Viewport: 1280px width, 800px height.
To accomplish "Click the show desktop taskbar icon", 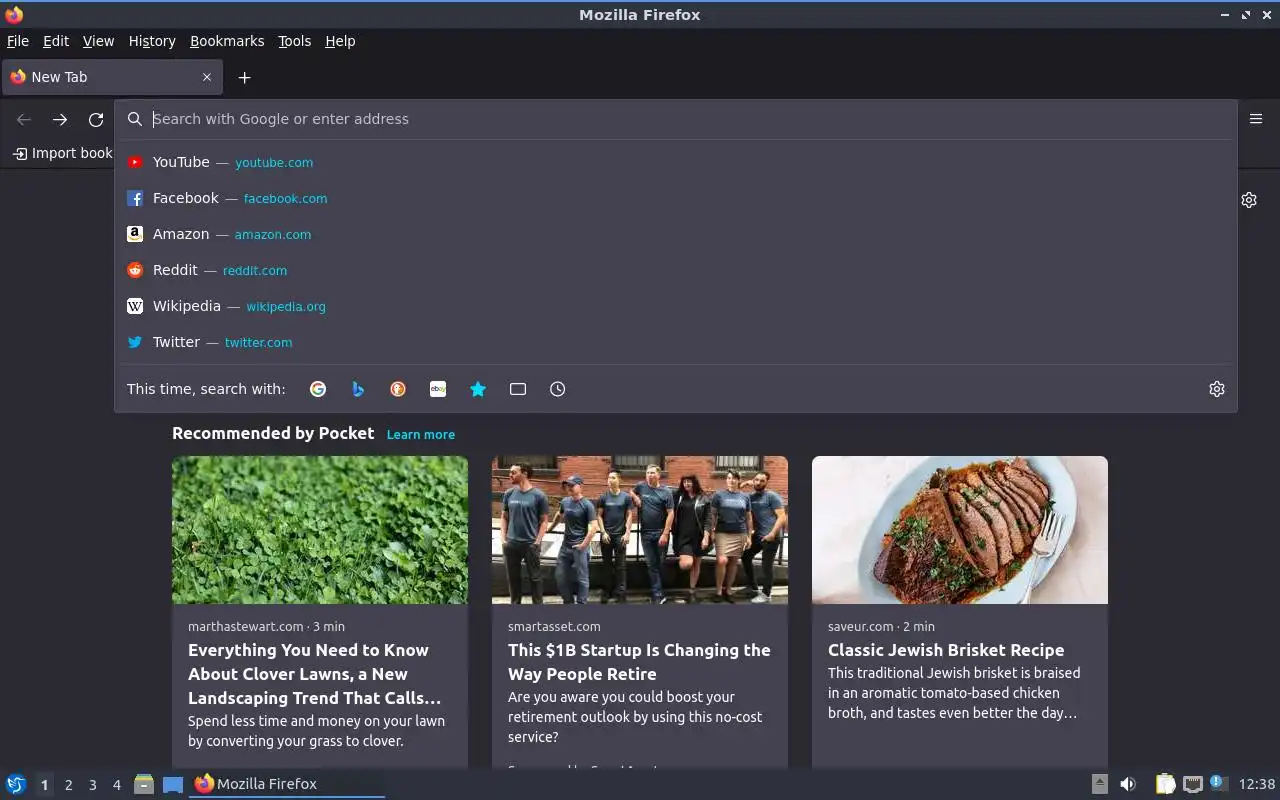I will click(x=173, y=784).
